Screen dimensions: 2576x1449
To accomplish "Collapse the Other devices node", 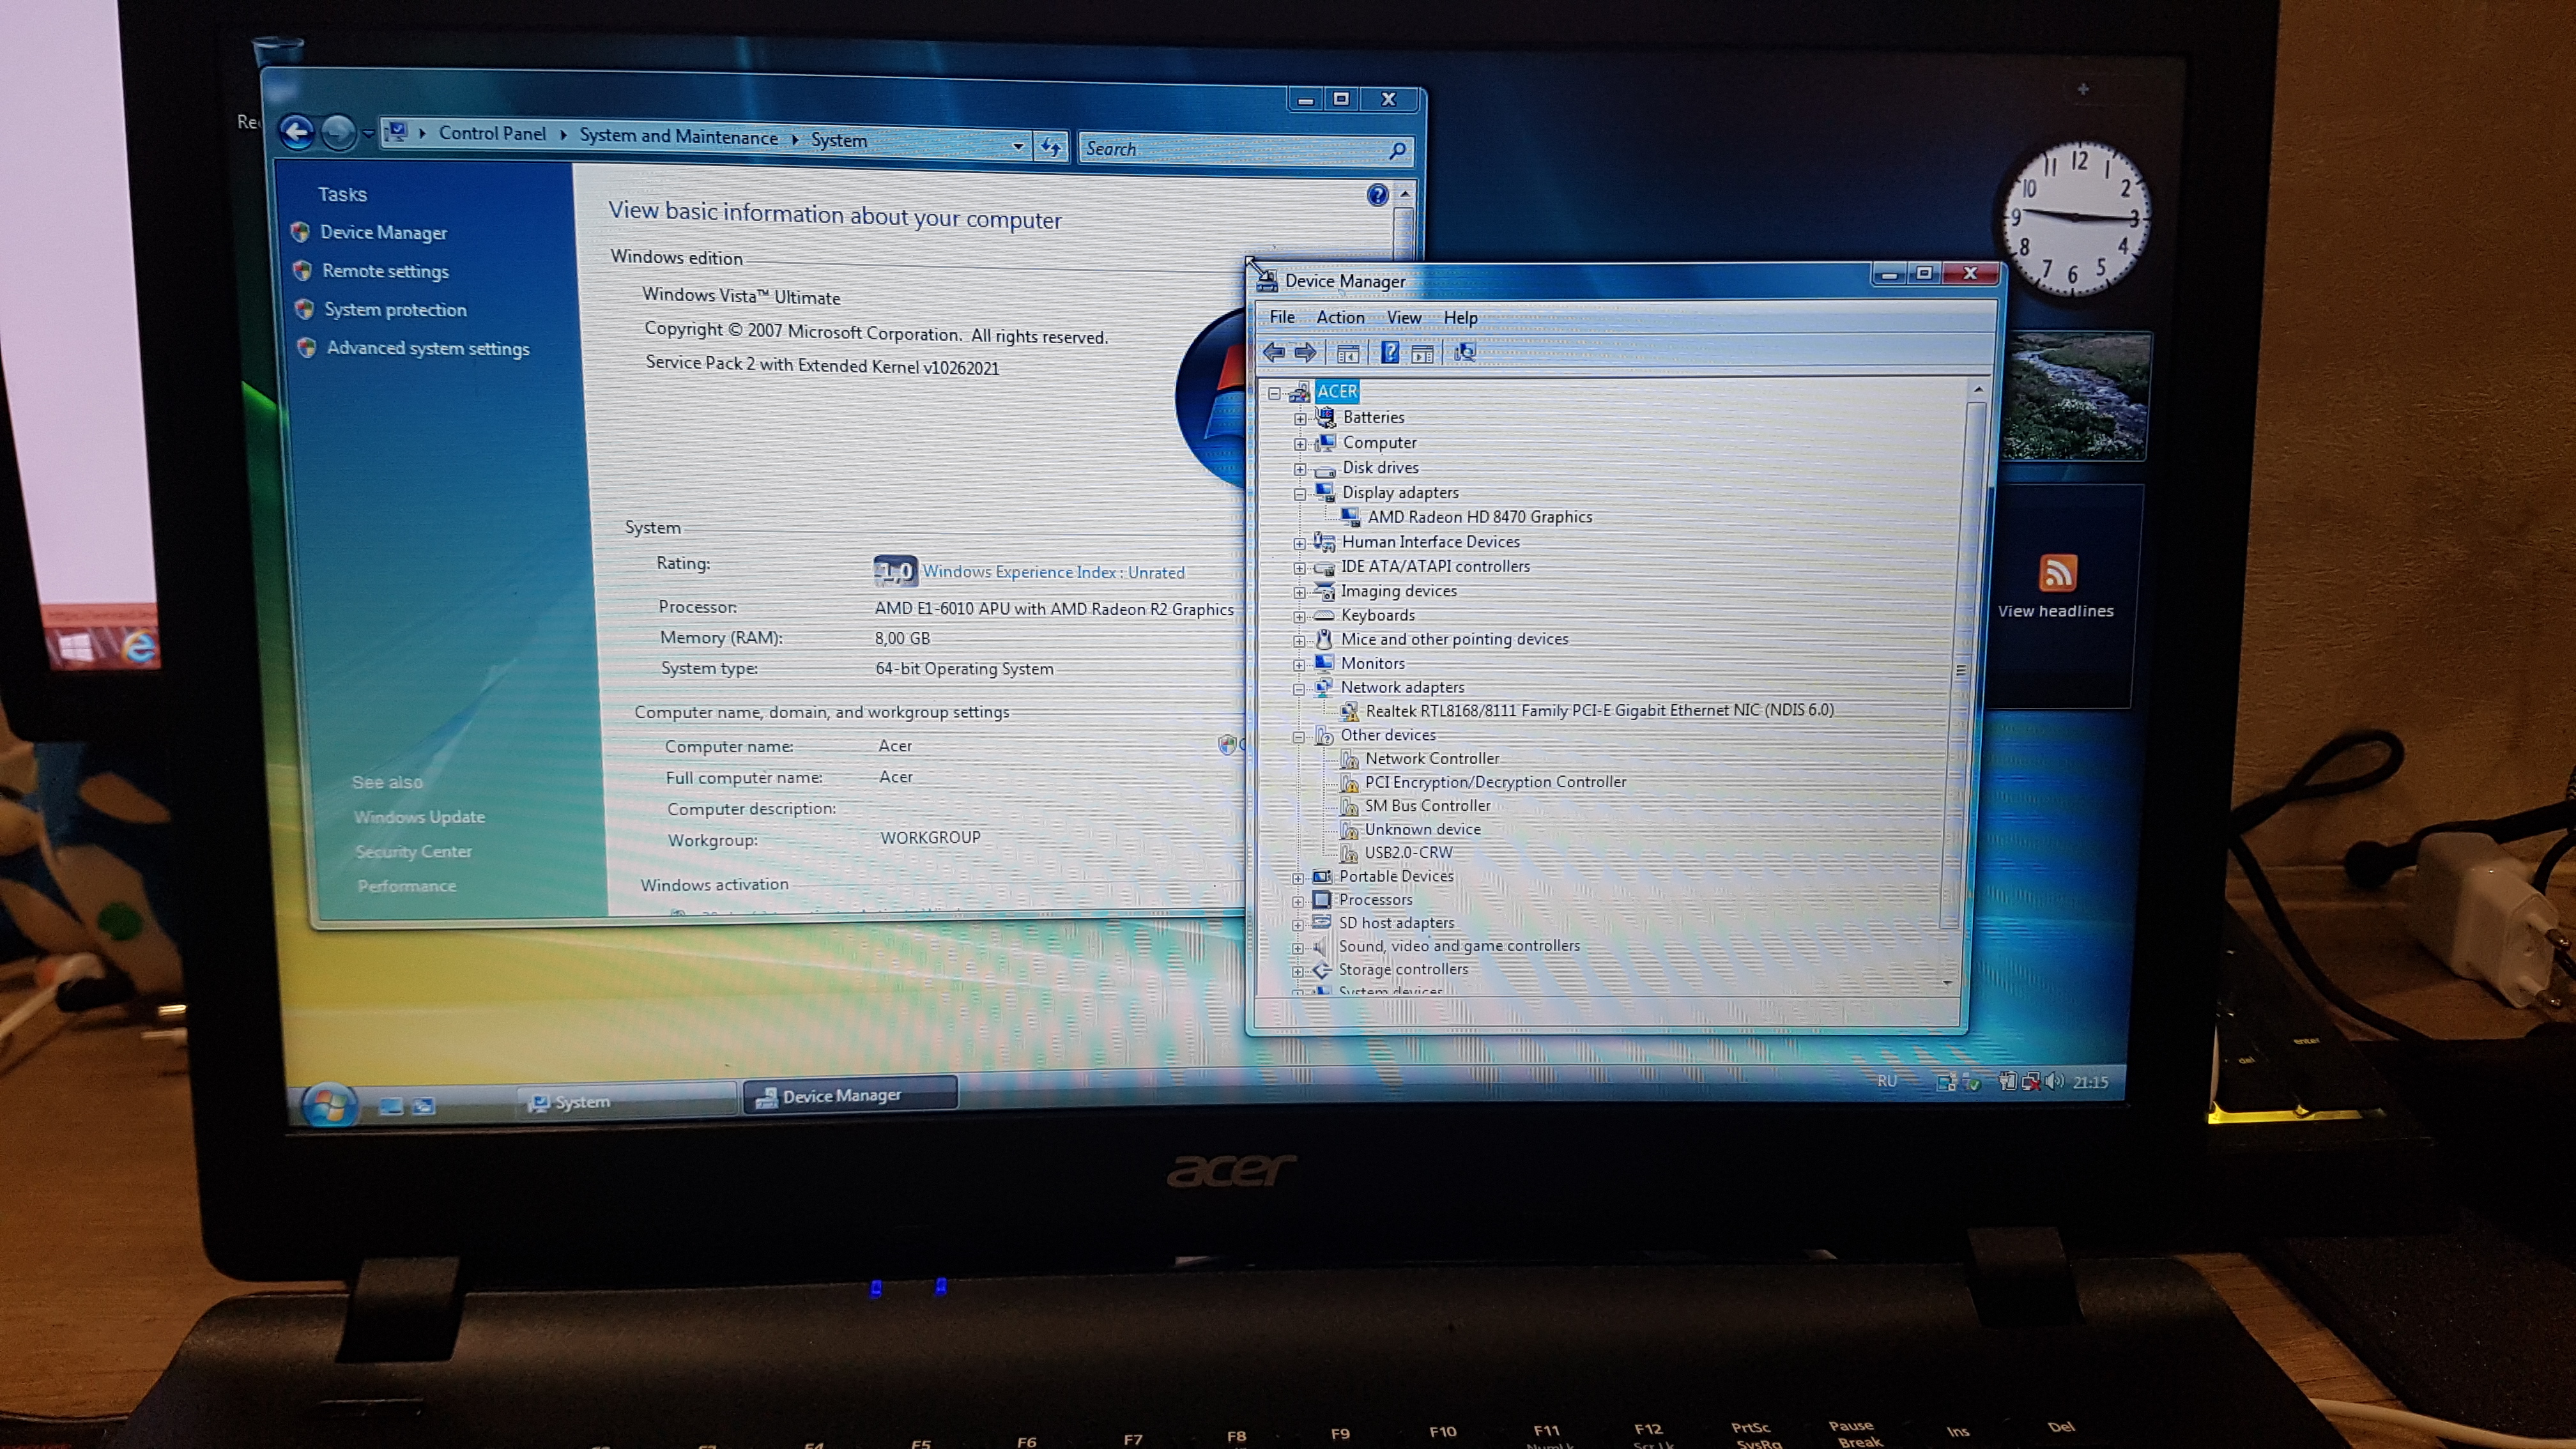I will 1299,737.
